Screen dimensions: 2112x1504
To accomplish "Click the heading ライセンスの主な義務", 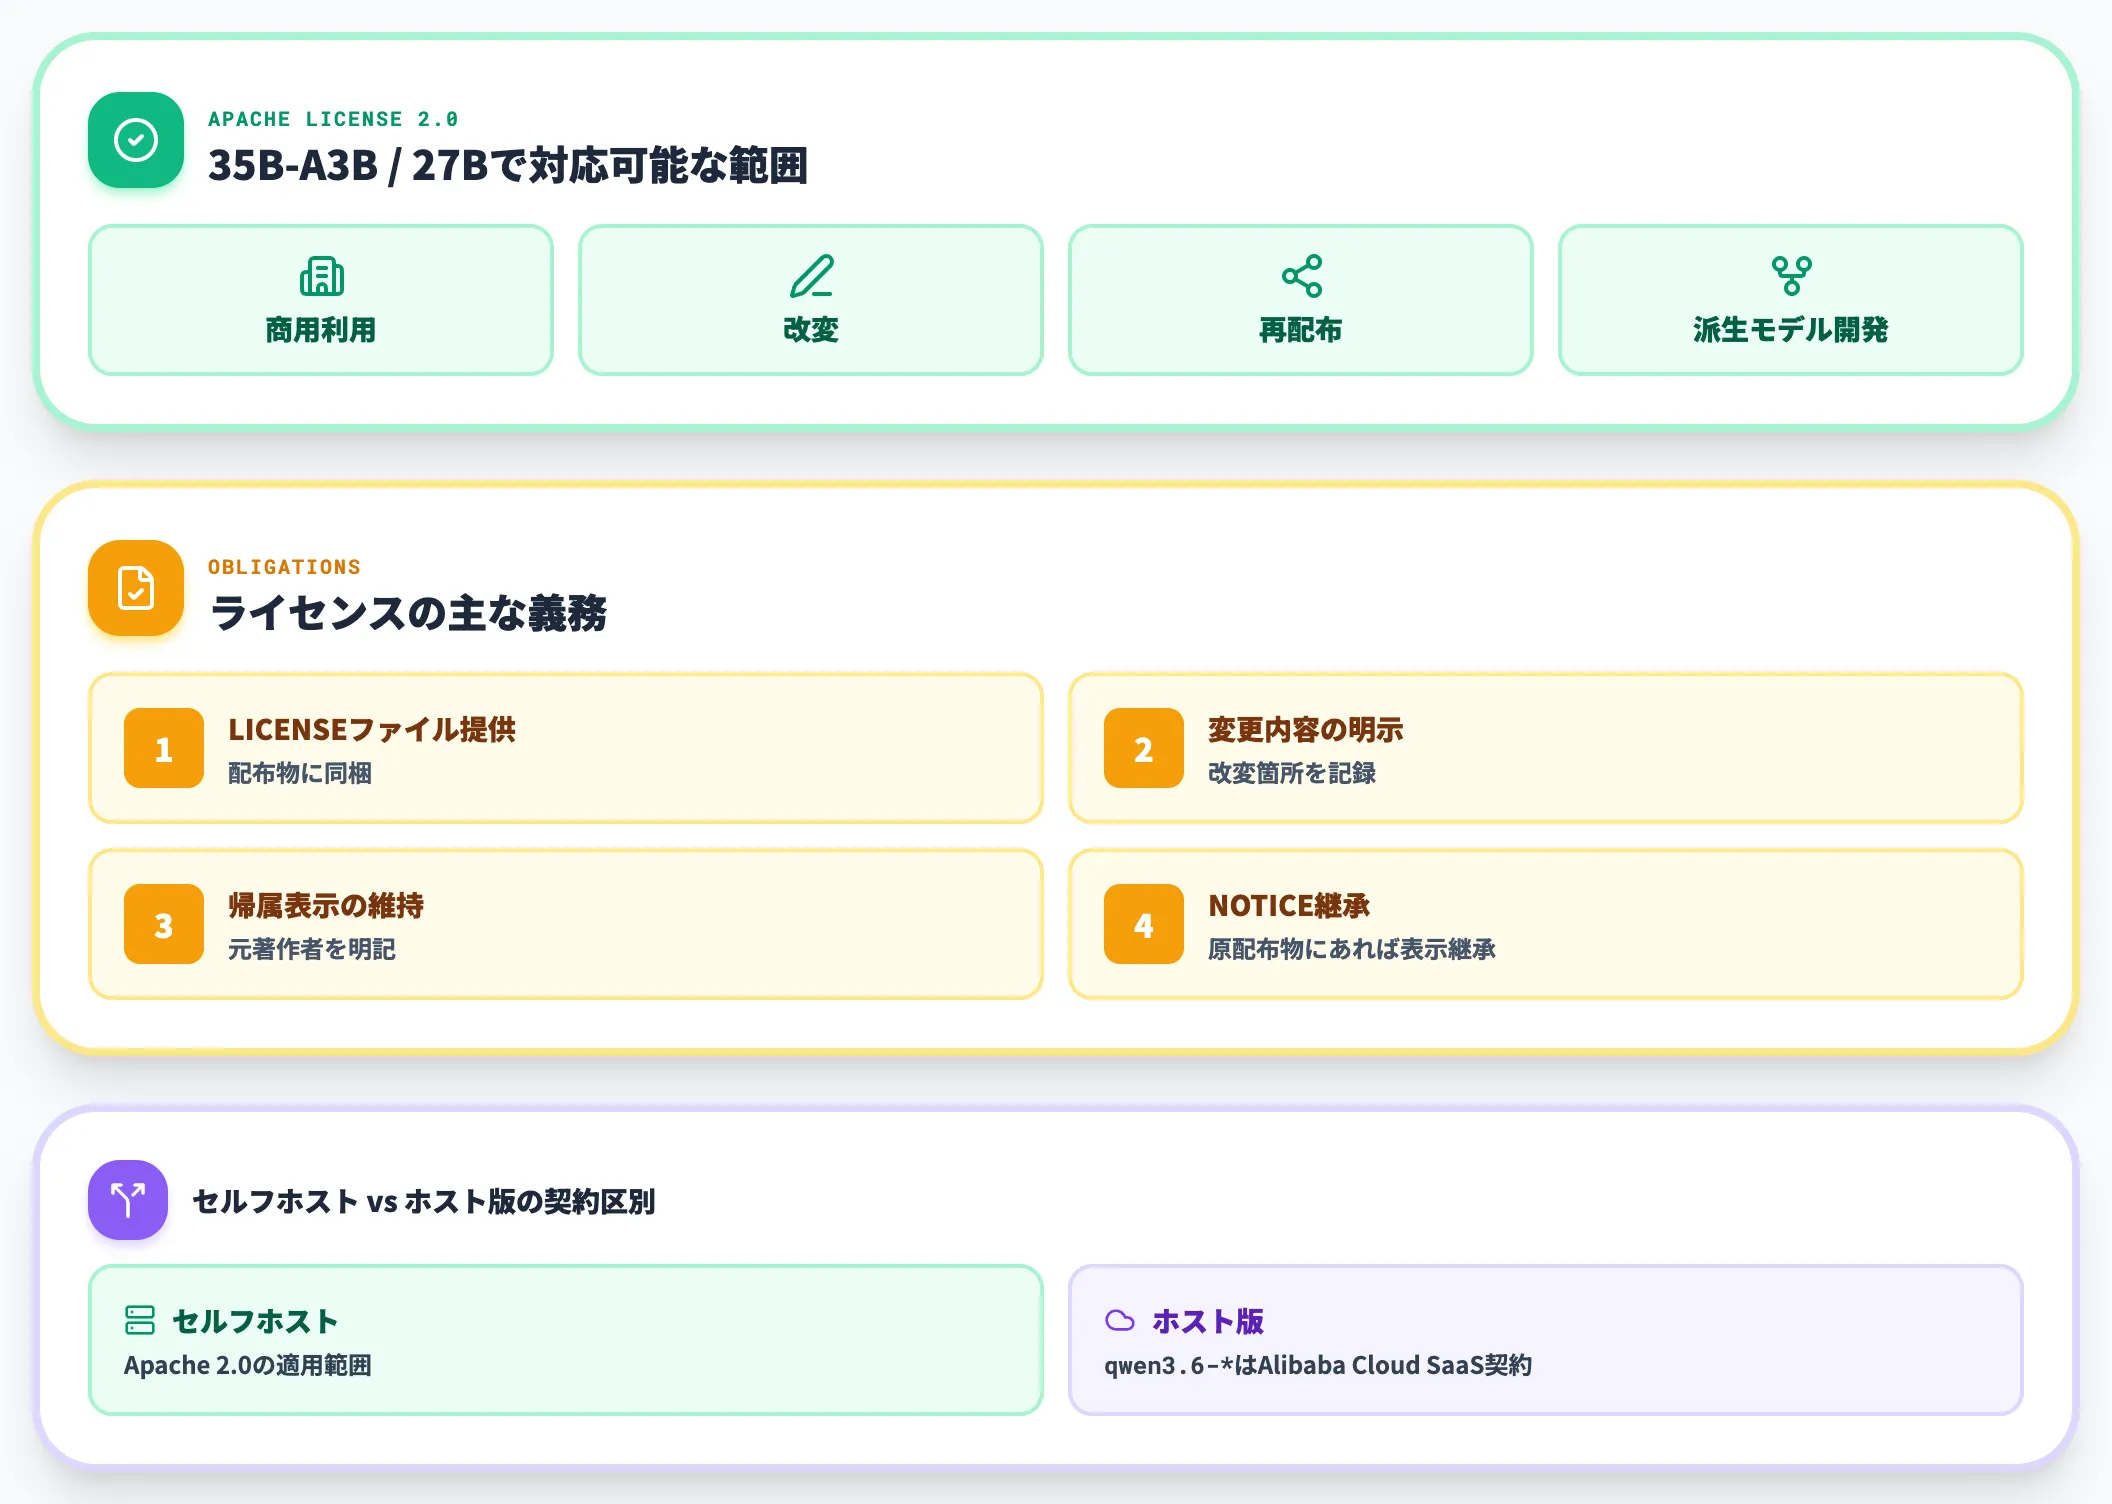I will pos(408,613).
